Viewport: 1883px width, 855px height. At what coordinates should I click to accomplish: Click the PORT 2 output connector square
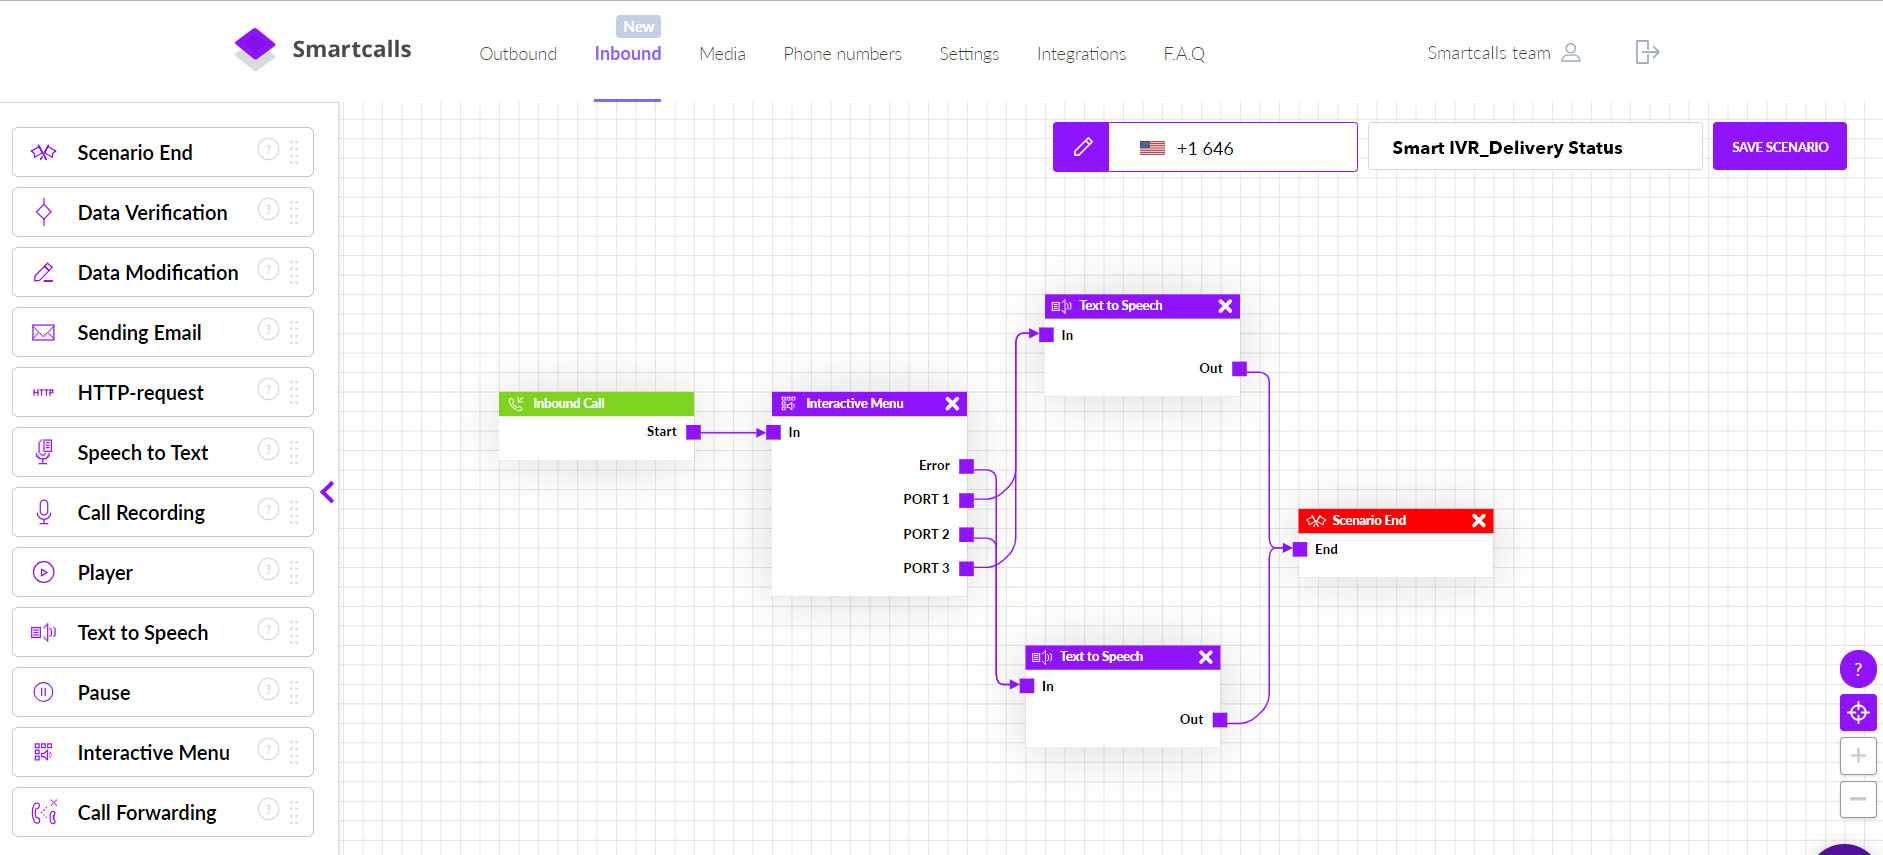[x=966, y=535]
